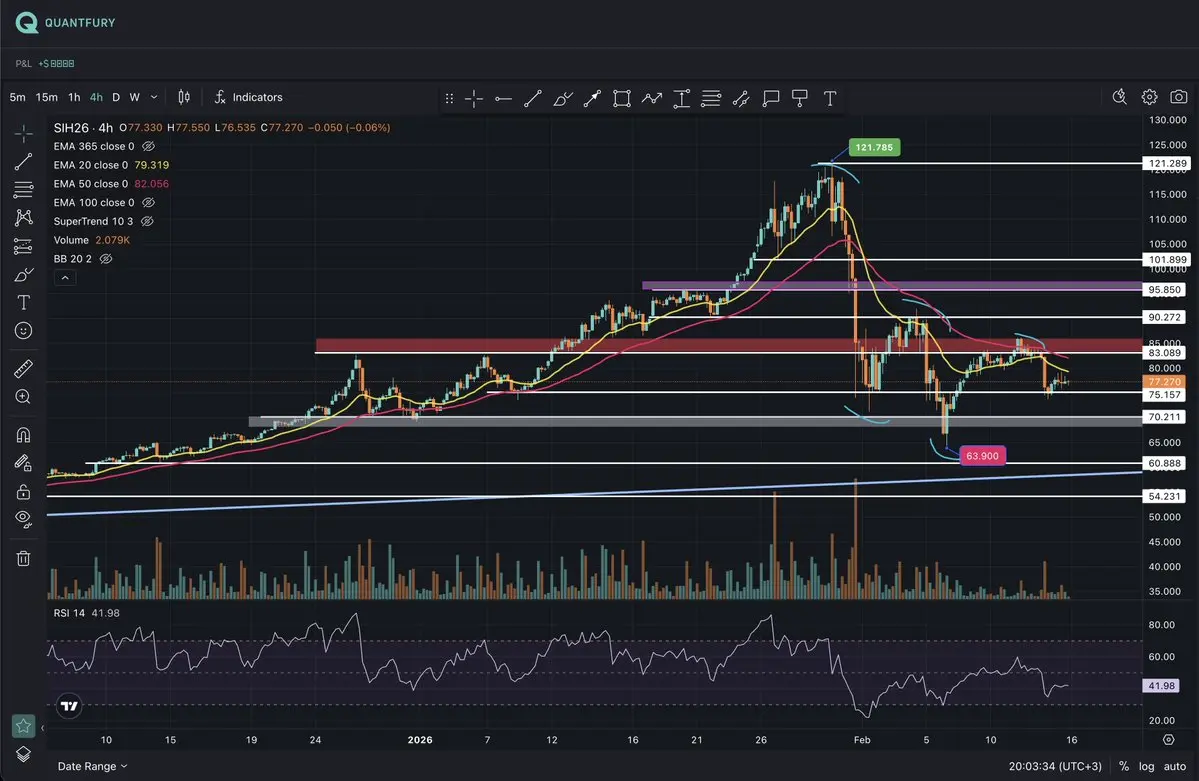
Task: Collapse the indicator legend with chevron
Action: (x=65, y=278)
